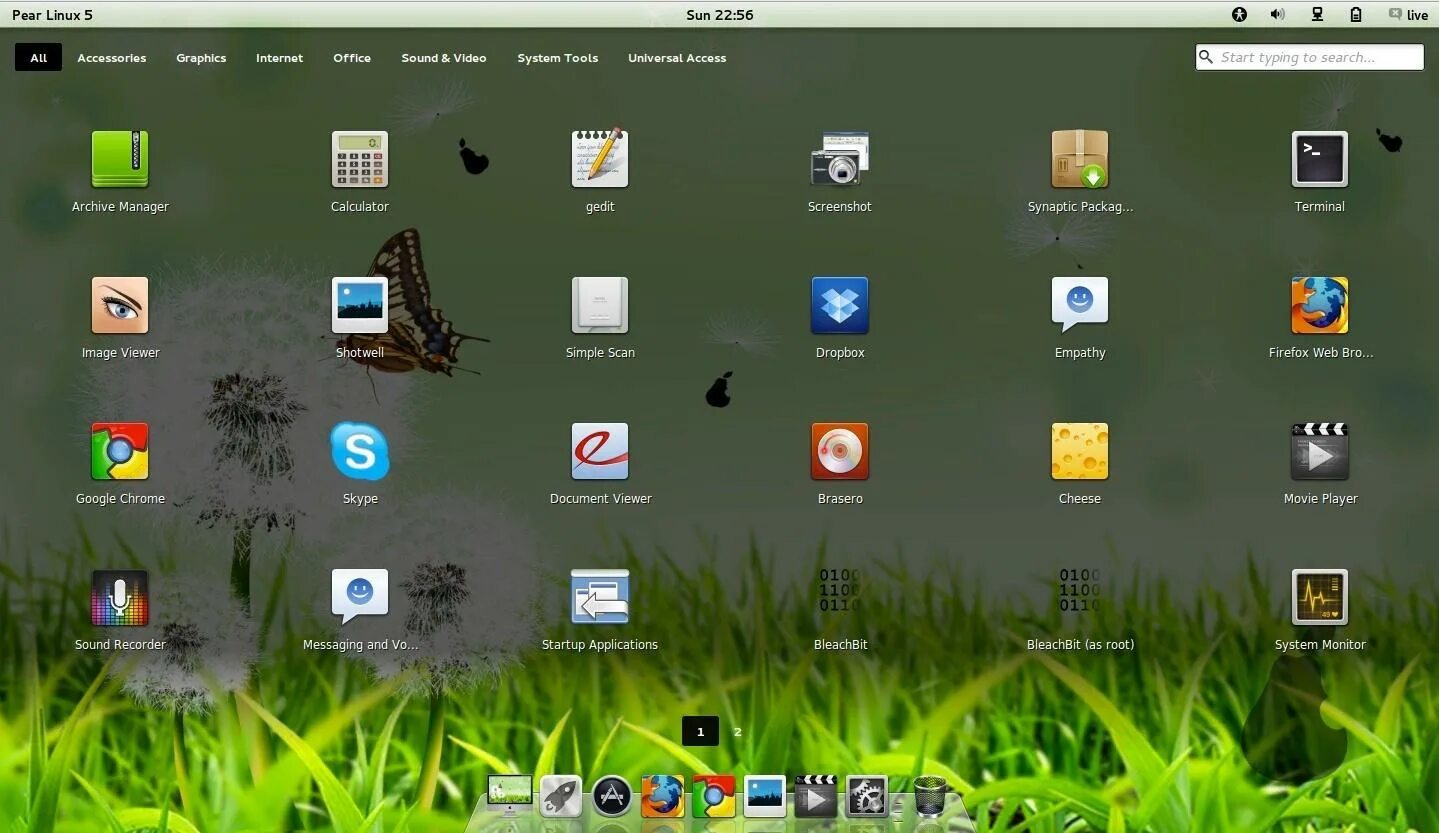Open the volume menu in top bar
This screenshot has height=833, width=1439.
pos(1277,14)
